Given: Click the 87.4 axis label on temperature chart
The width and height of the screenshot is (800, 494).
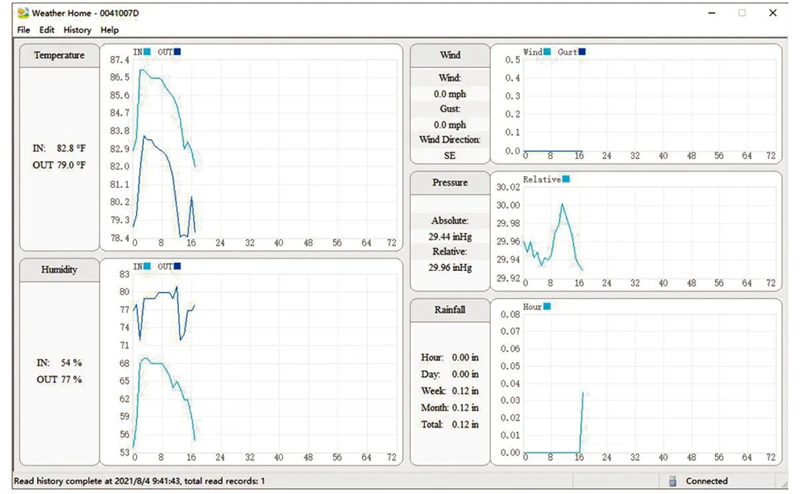Looking at the screenshot, I should point(120,60).
